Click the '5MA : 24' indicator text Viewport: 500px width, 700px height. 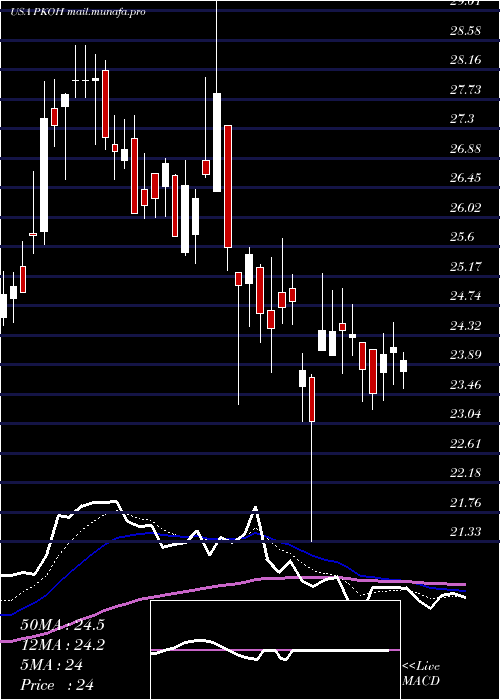52,665
